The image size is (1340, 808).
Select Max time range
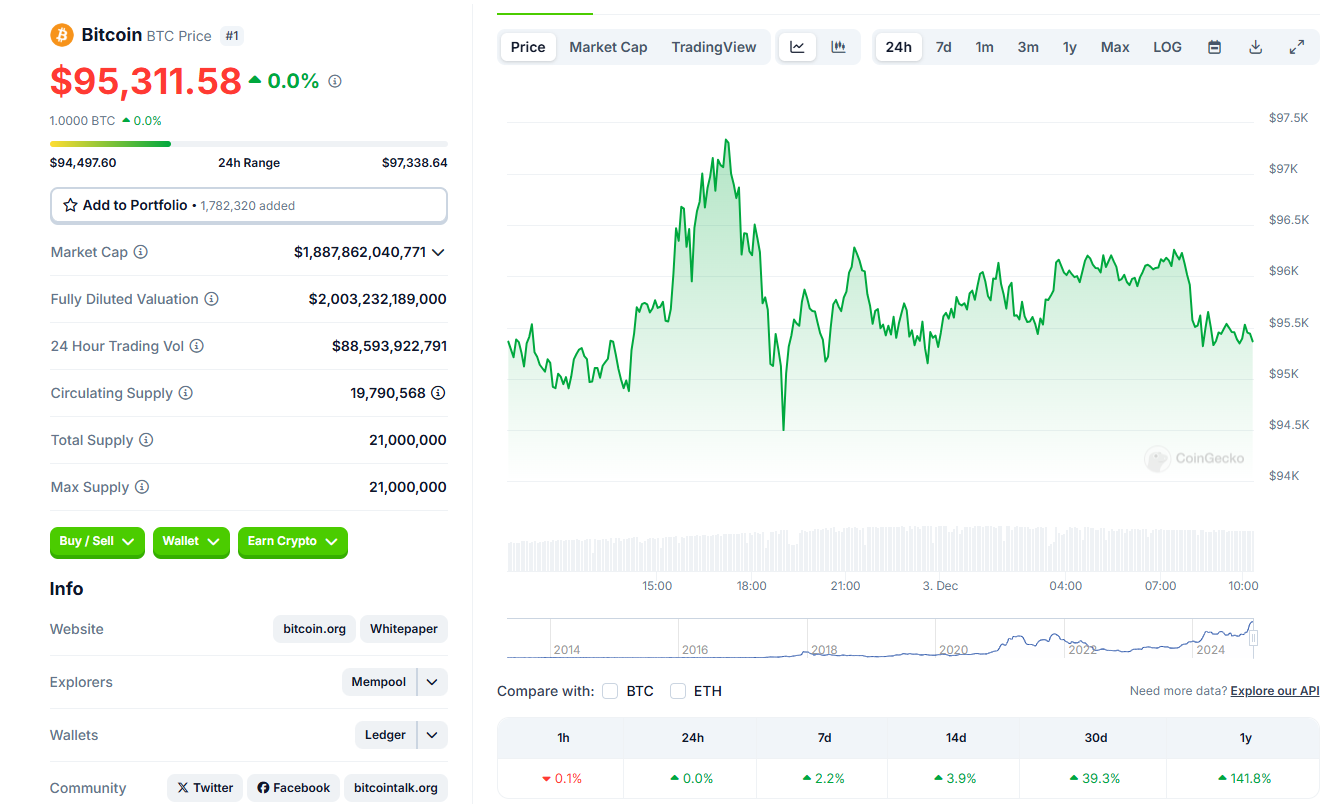tap(1115, 47)
